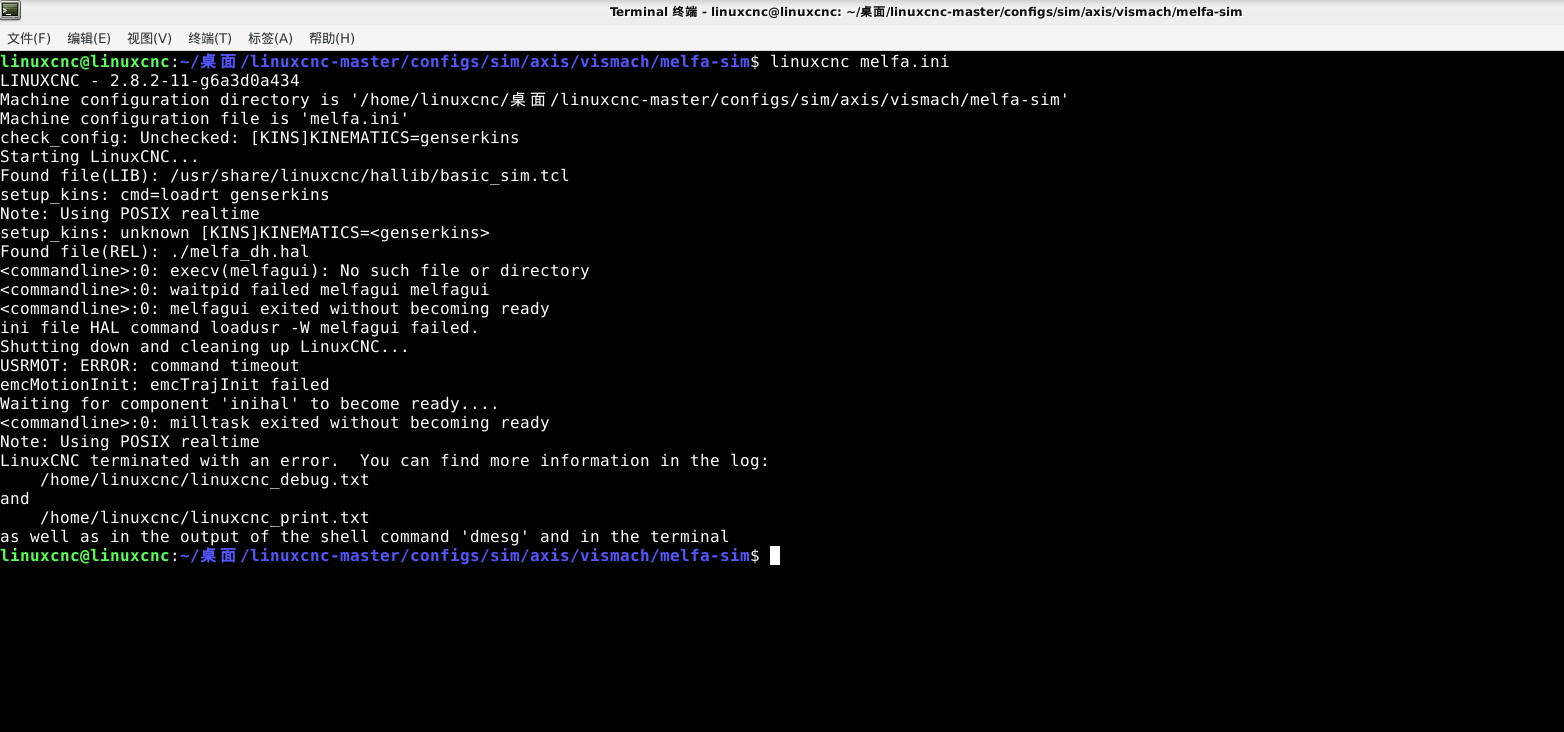The width and height of the screenshot is (1564, 732).
Task: Click the path '/home/linuxcnc/linuxcnc_print.txt'
Action: click(205, 518)
